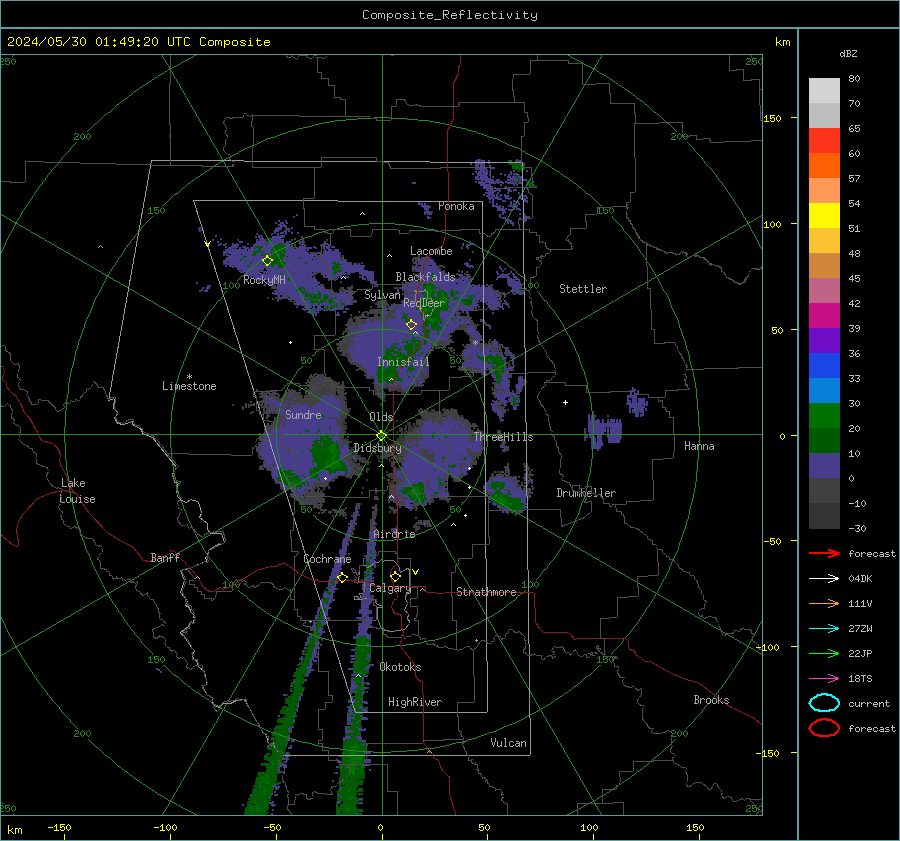Click the 0 dBZ slate-purple swatch
Viewport: 900px width, 841px height.
point(824,466)
